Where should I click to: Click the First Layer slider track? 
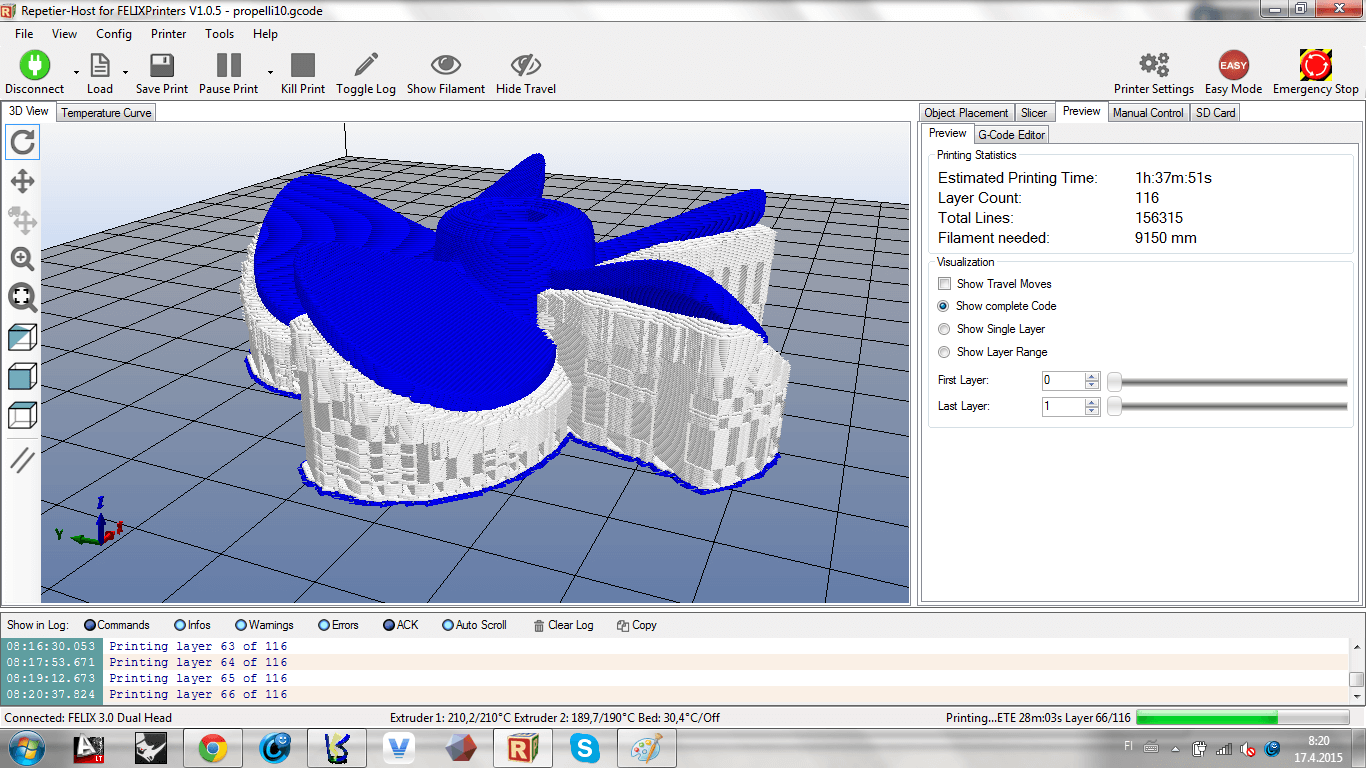tap(1230, 381)
